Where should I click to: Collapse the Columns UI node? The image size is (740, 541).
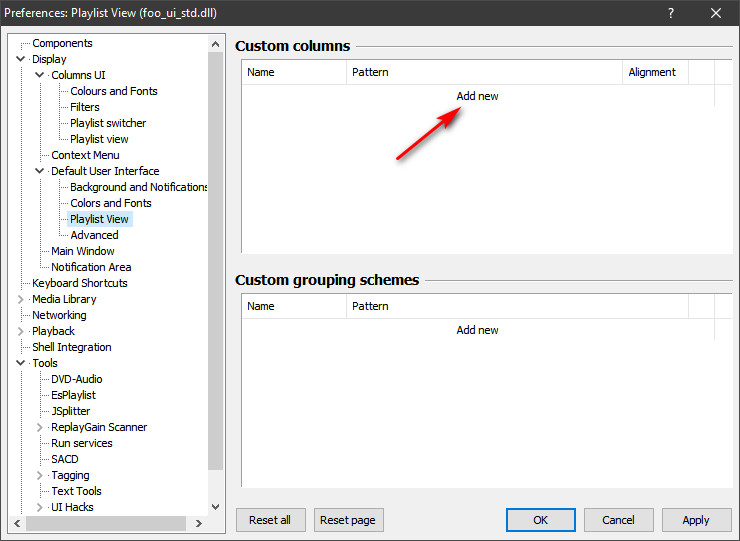click(40, 75)
